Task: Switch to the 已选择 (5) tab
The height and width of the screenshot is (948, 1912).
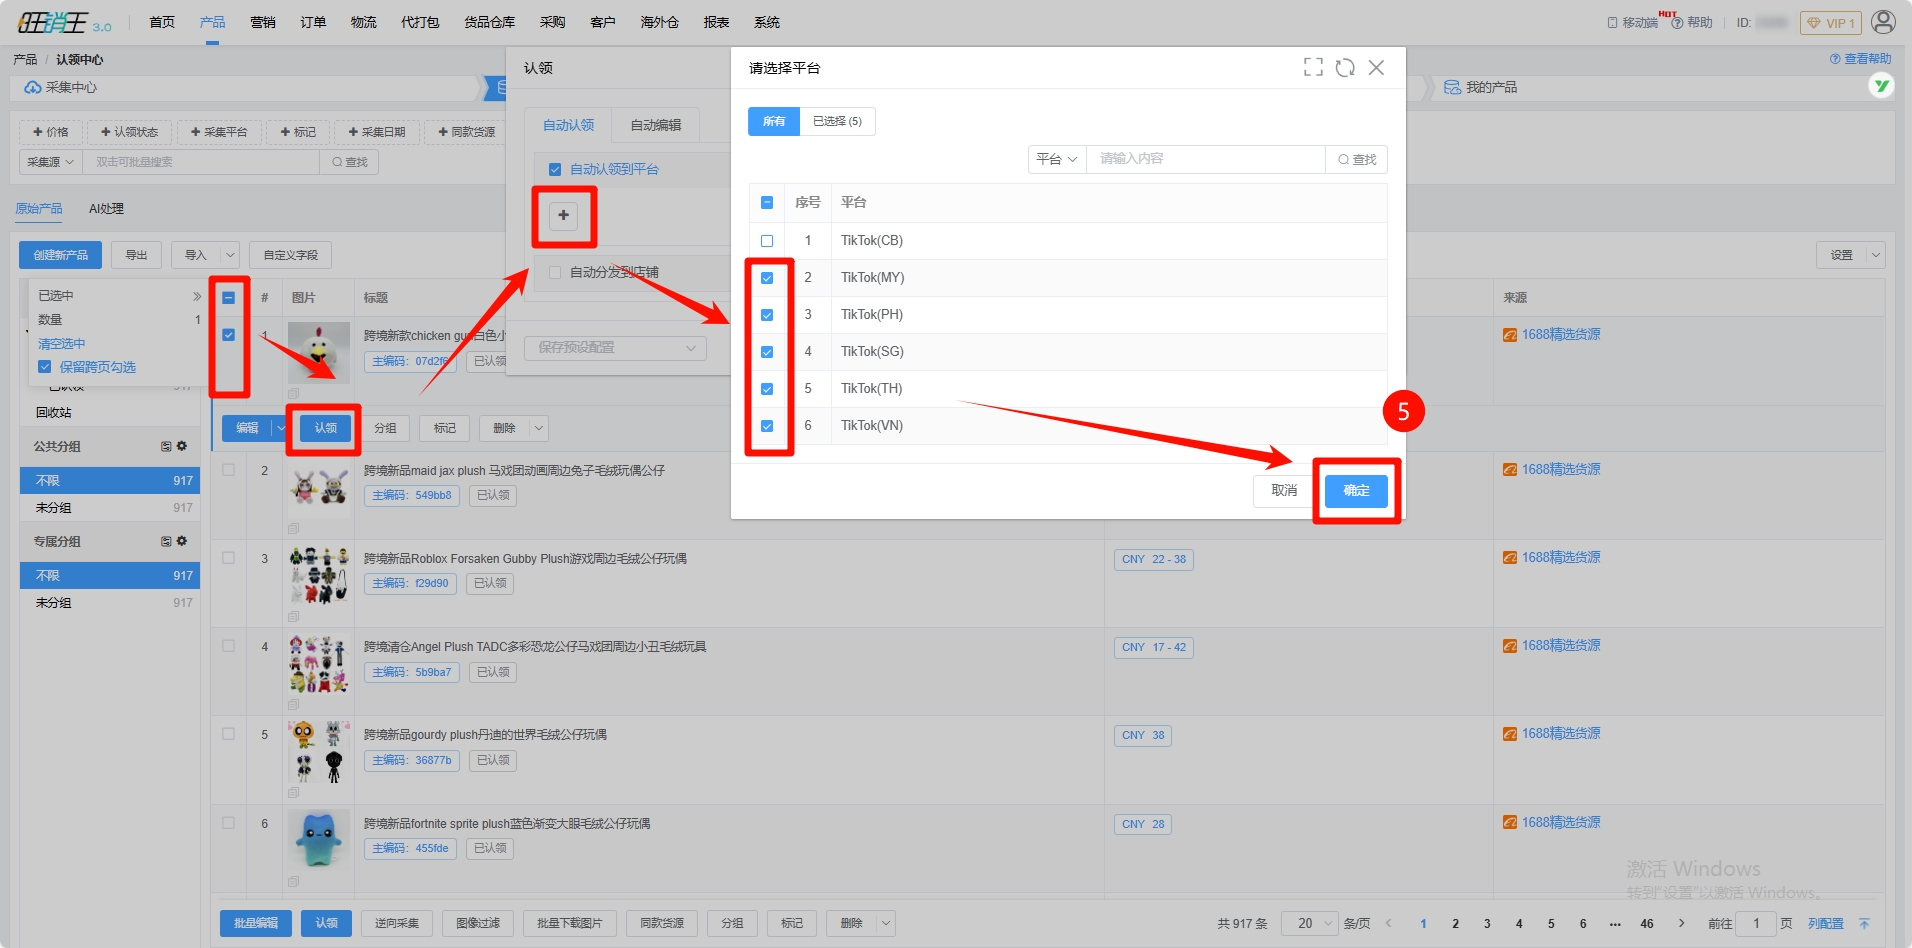Action: pyautogui.click(x=837, y=121)
